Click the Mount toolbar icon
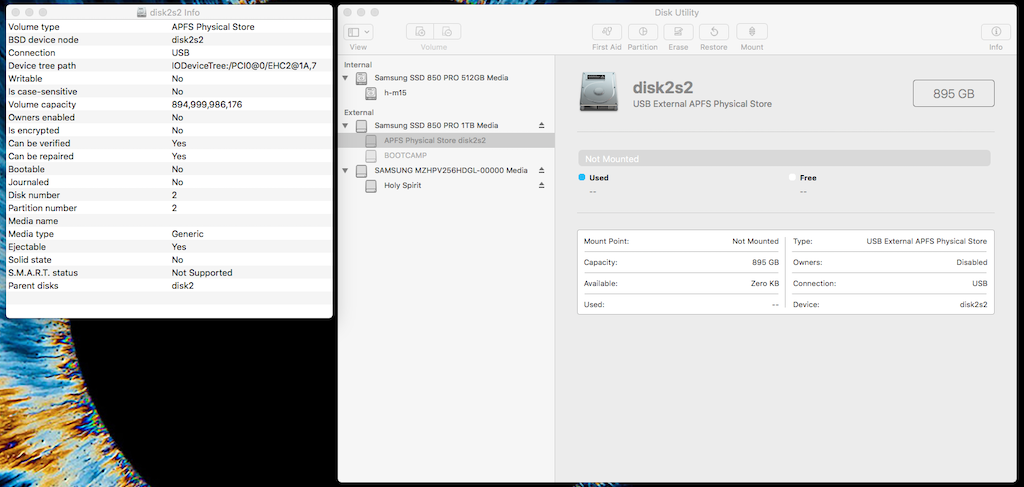Screen dimensions: 1024x487 [752, 32]
